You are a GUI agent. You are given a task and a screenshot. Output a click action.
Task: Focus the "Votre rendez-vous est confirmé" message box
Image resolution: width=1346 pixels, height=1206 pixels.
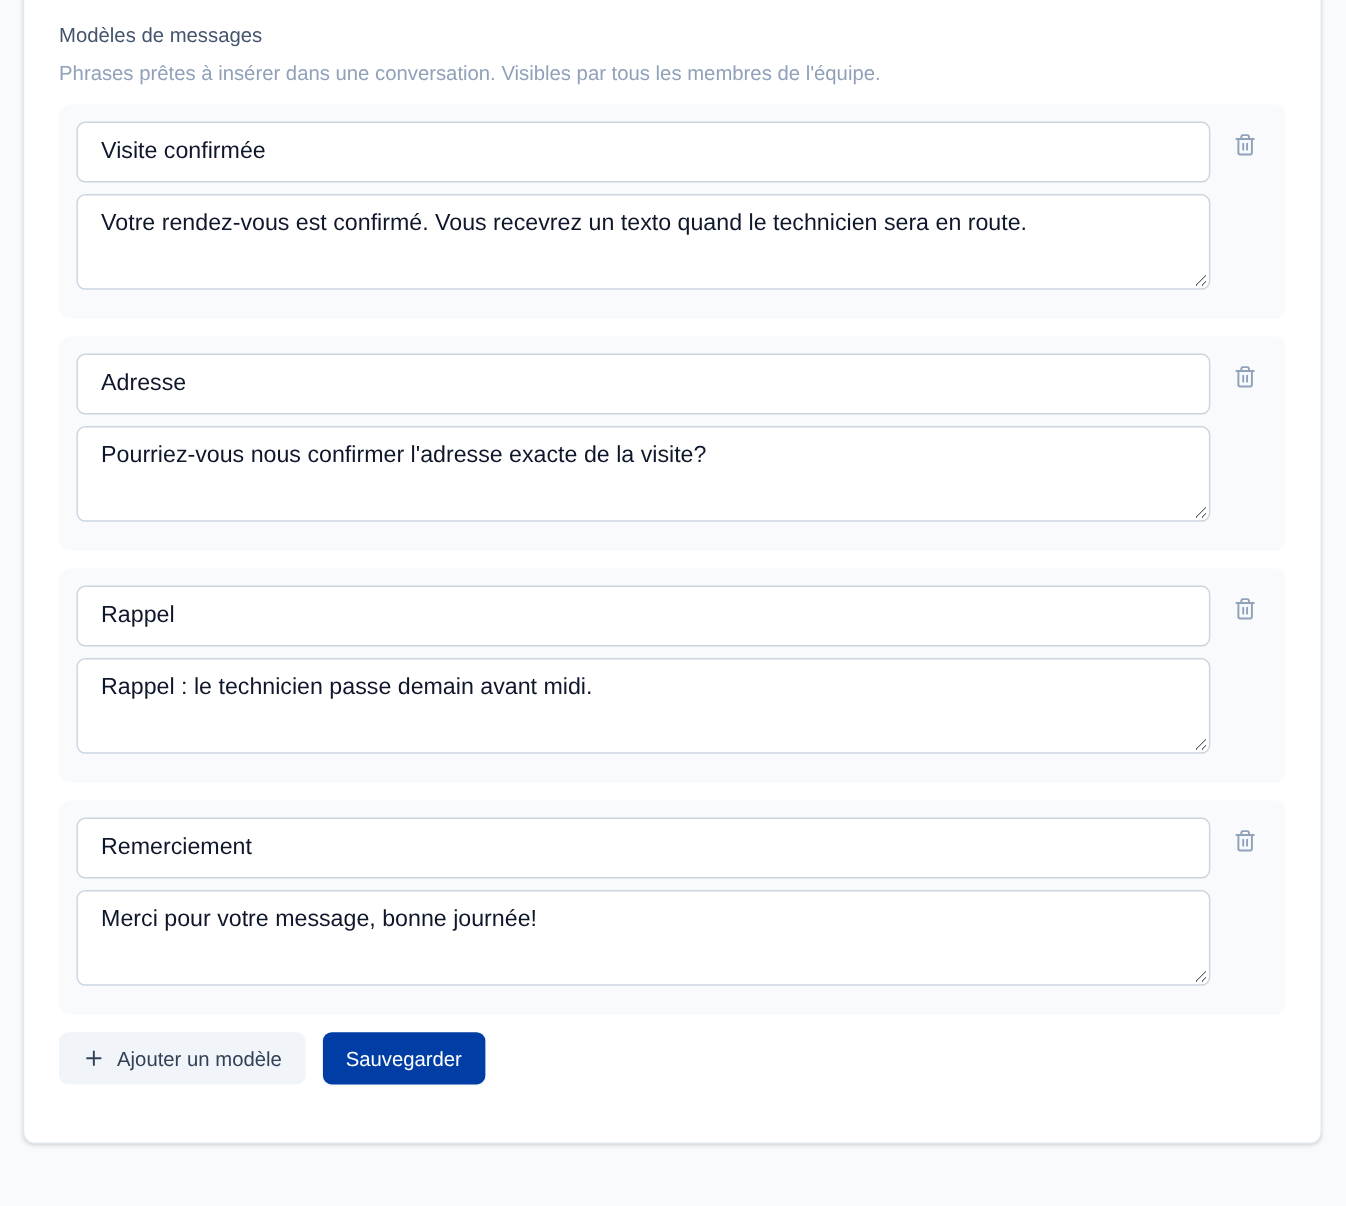643,242
